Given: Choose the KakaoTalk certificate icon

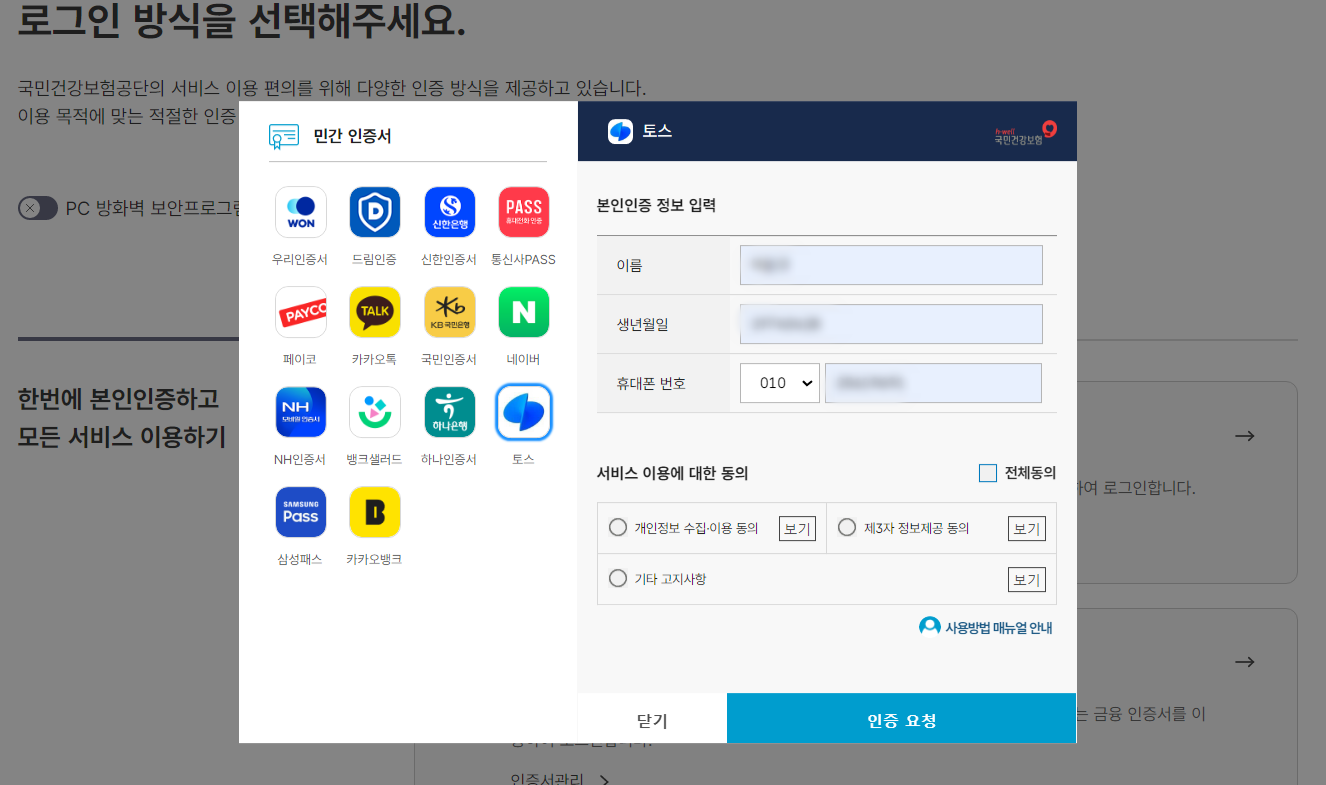Looking at the screenshot, I should [x=374, y=312].
